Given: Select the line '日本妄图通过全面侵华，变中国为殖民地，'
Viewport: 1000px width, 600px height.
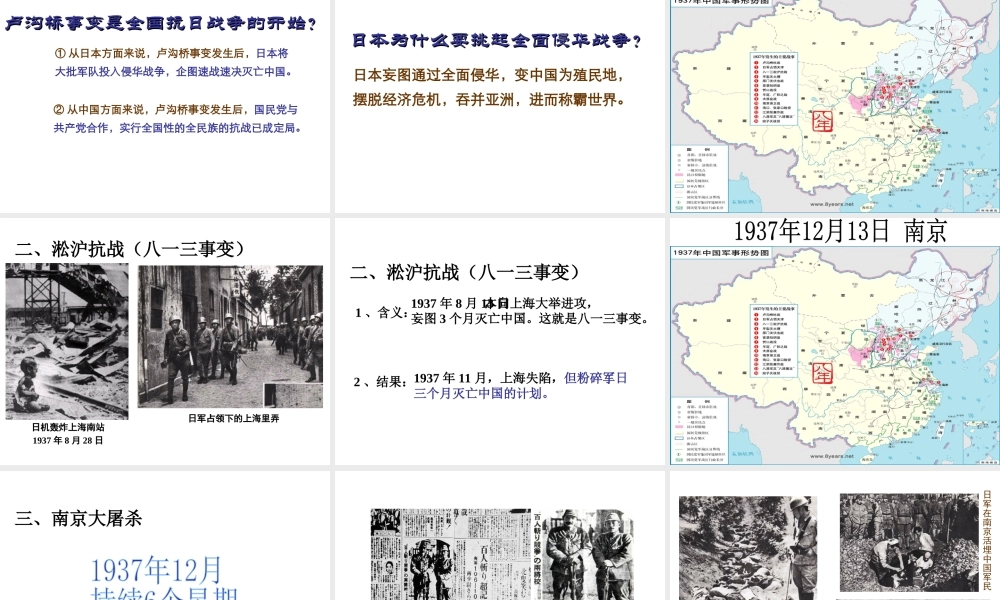Looking at the screenshot, I should coord(489,75).
